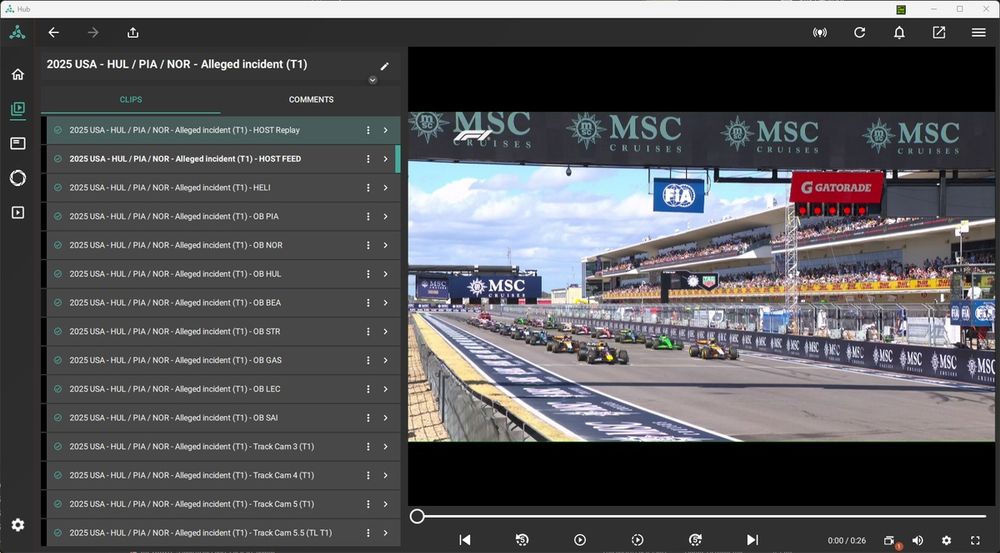Expand the OB NOR clip chevron

coord(385,245)
